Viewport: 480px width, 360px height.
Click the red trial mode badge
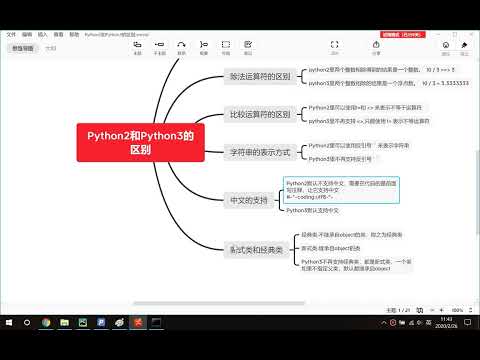pos(403,34)
